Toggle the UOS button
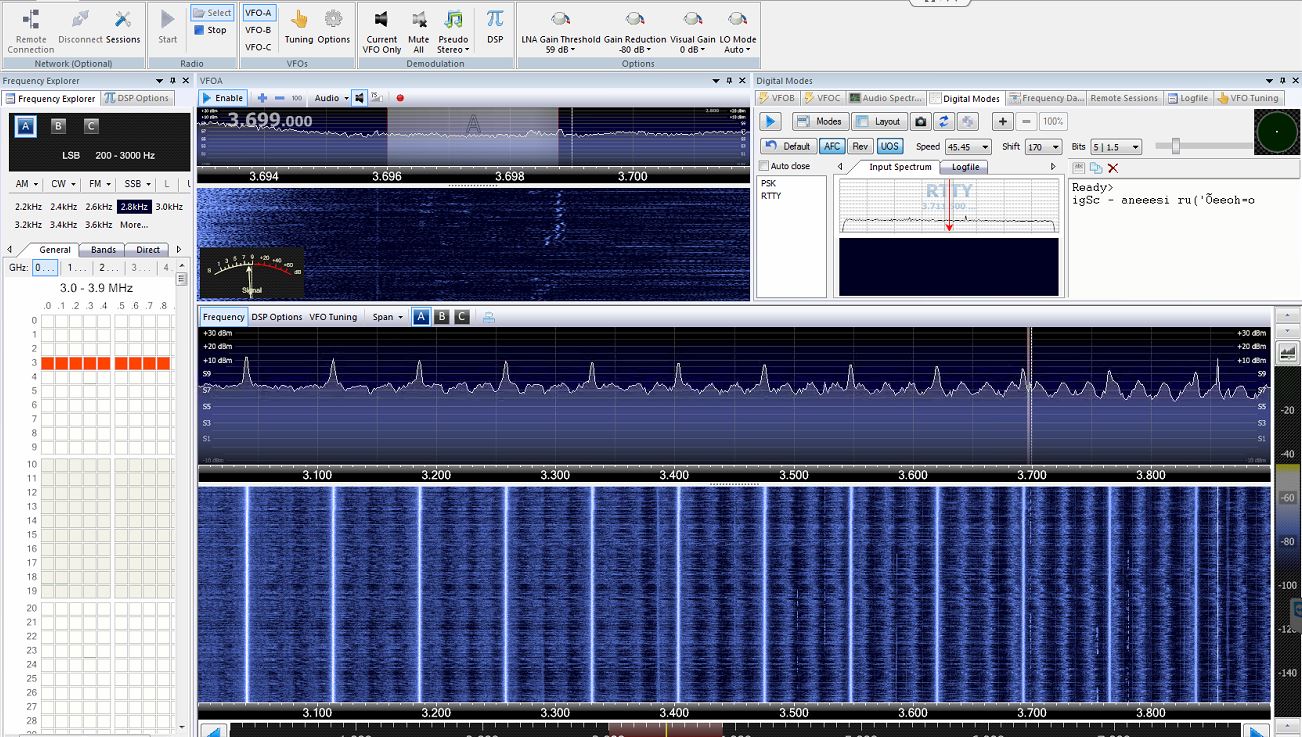1302x737 pixels. (x=889, y=146)
